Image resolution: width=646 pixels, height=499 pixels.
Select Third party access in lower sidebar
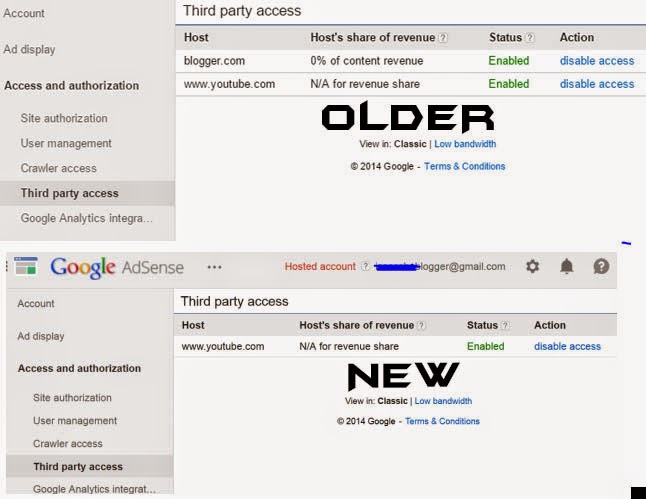tap(90, 466)
